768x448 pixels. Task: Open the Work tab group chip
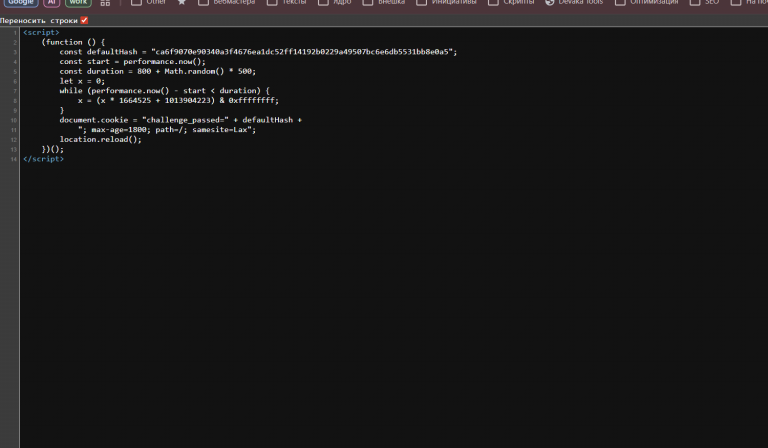pos(78,2)
